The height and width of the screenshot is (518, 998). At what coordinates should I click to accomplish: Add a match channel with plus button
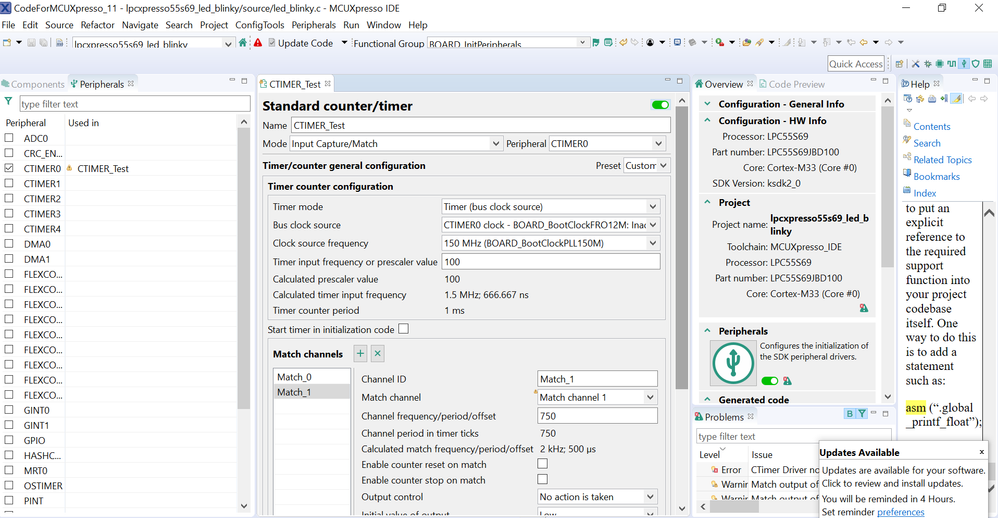(360, 354)
